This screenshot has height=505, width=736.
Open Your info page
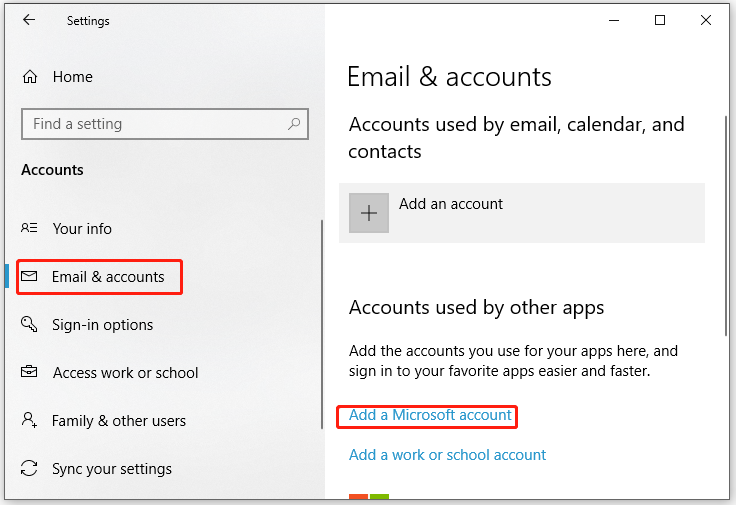click(x=82, y=229)
